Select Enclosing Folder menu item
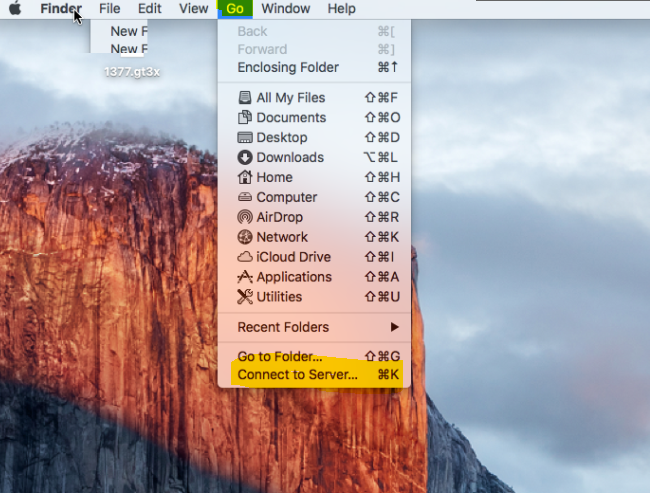The height and width of the screenshot is (494, 652). click(x=314, y=67)
